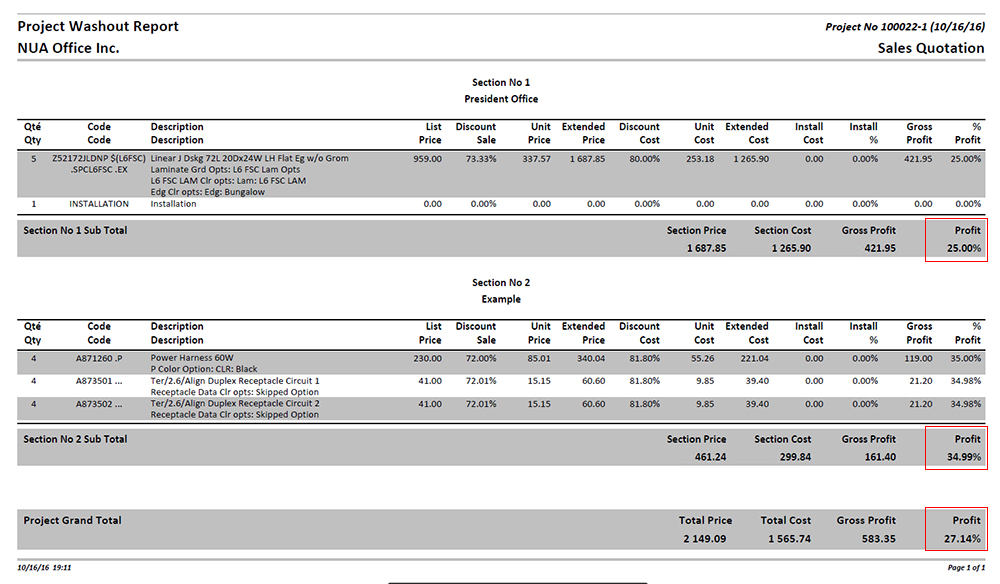Click the Section No 1 price 1 687.85
Screen dimensions: 1000x584
706,249
